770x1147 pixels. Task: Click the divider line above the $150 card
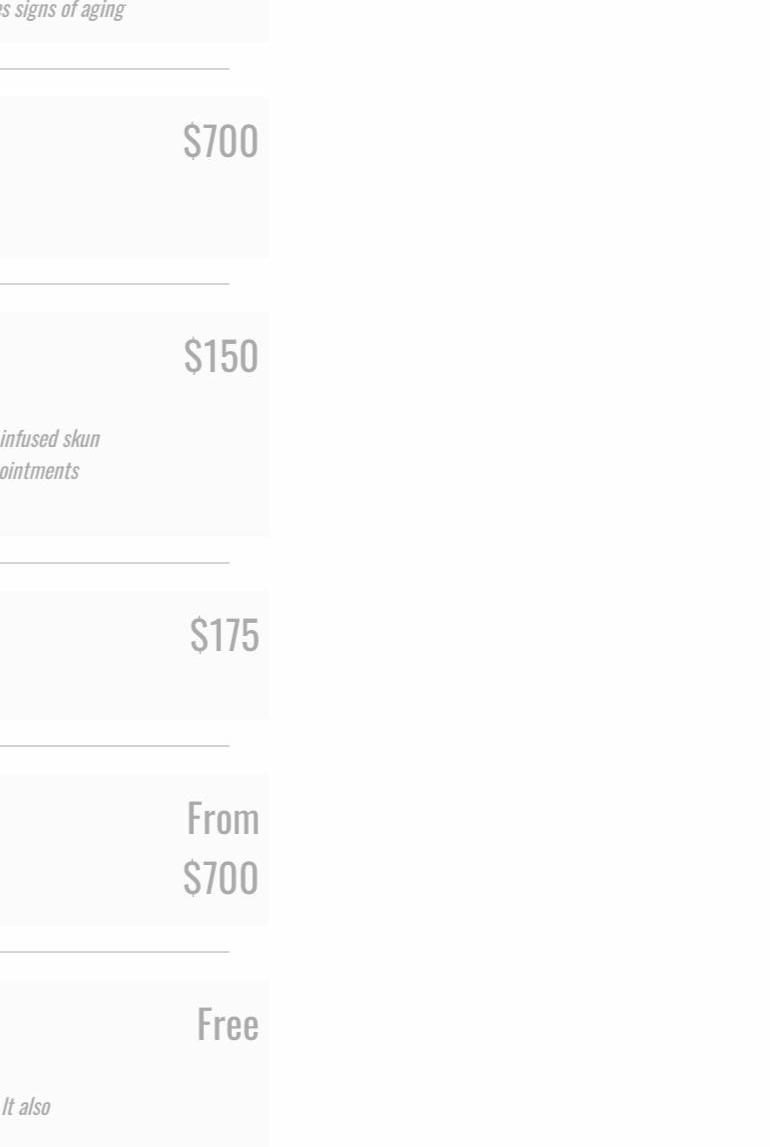(x=115, y=284)
